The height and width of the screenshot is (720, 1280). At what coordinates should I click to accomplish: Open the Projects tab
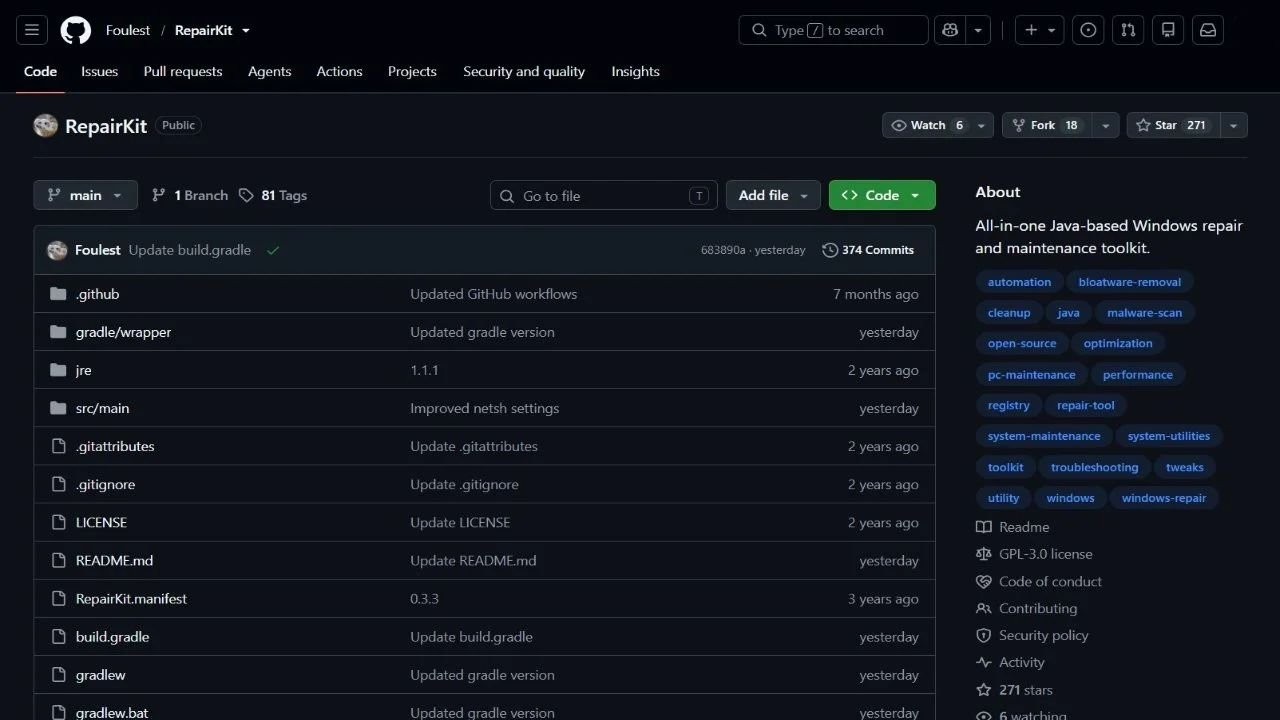[x=412, y=71]
